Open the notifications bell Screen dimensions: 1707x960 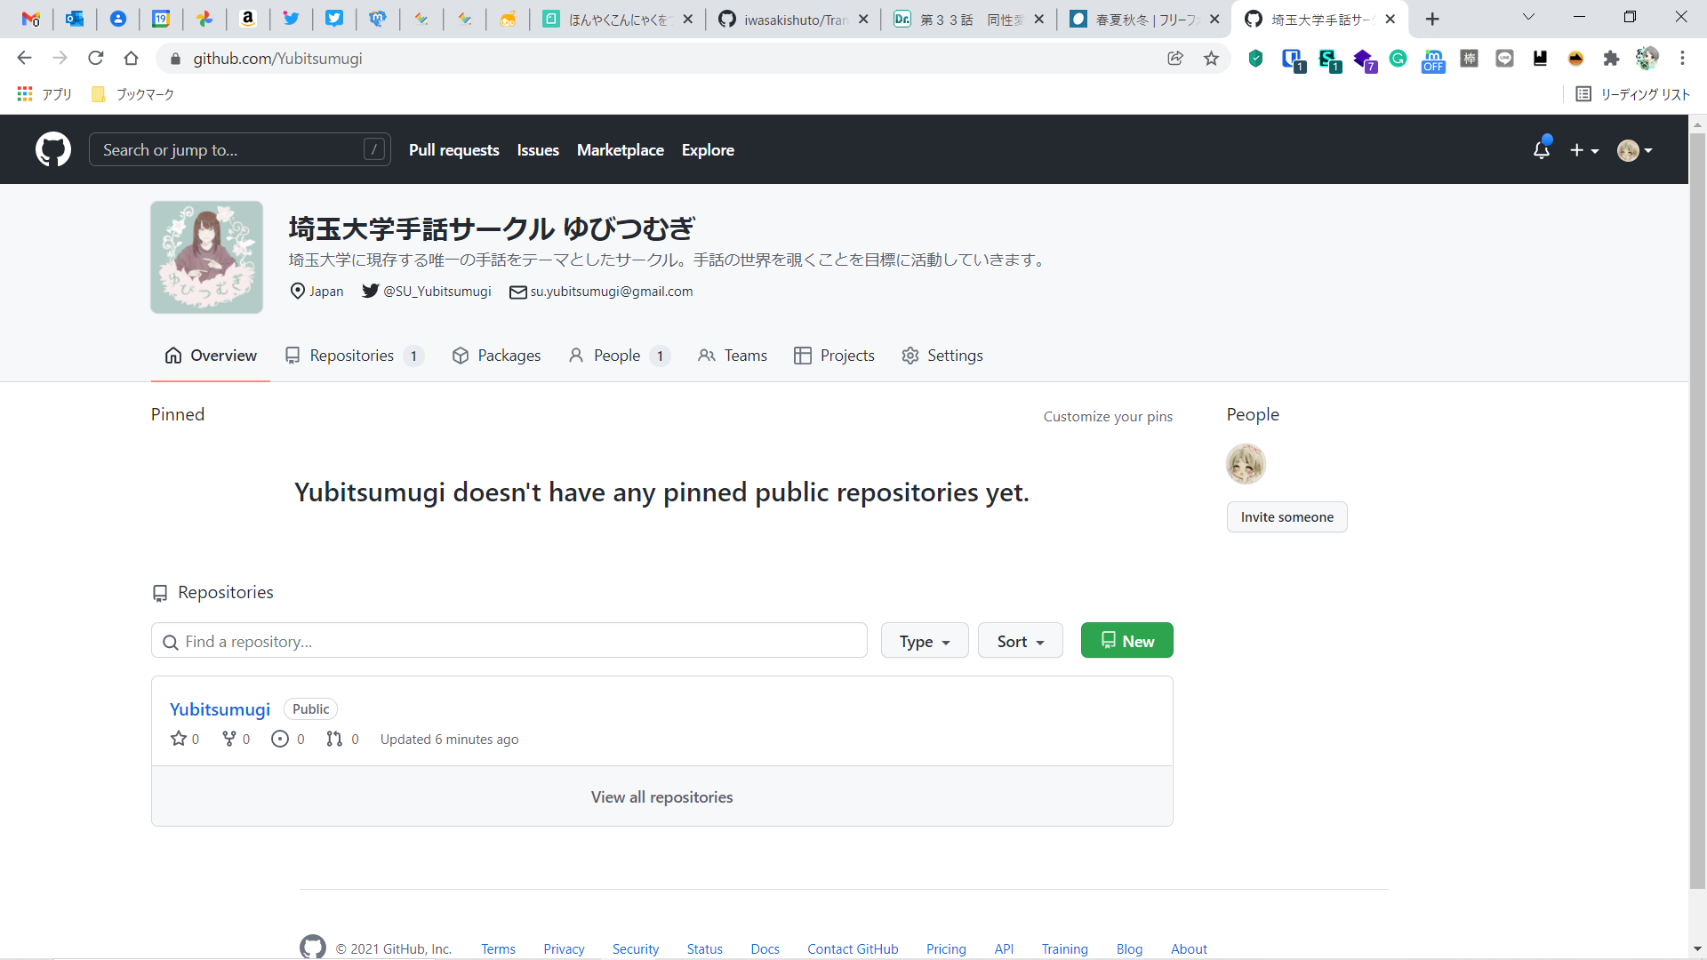(x=1541, y=150)
